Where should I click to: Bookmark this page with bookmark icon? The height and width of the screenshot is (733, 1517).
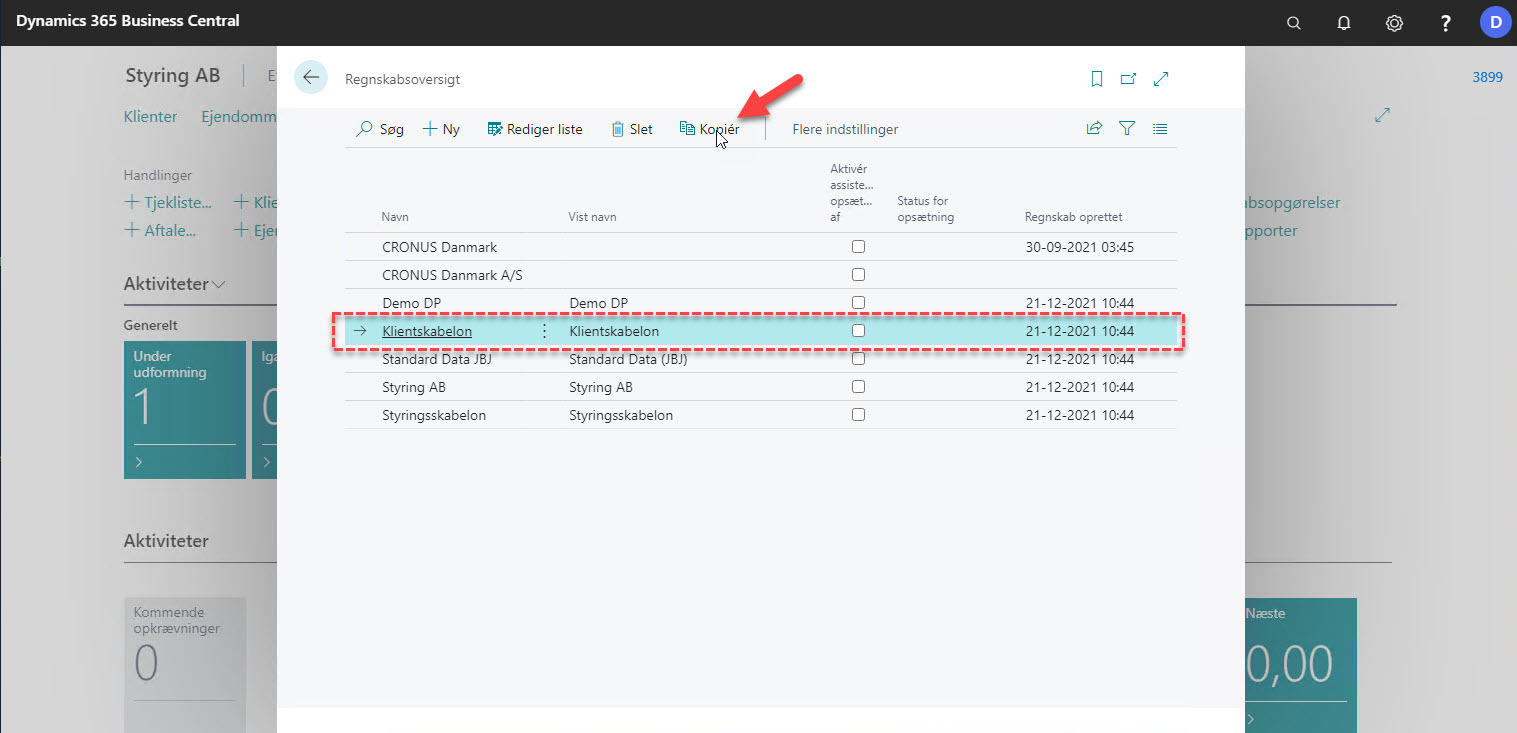point(1097,79)
